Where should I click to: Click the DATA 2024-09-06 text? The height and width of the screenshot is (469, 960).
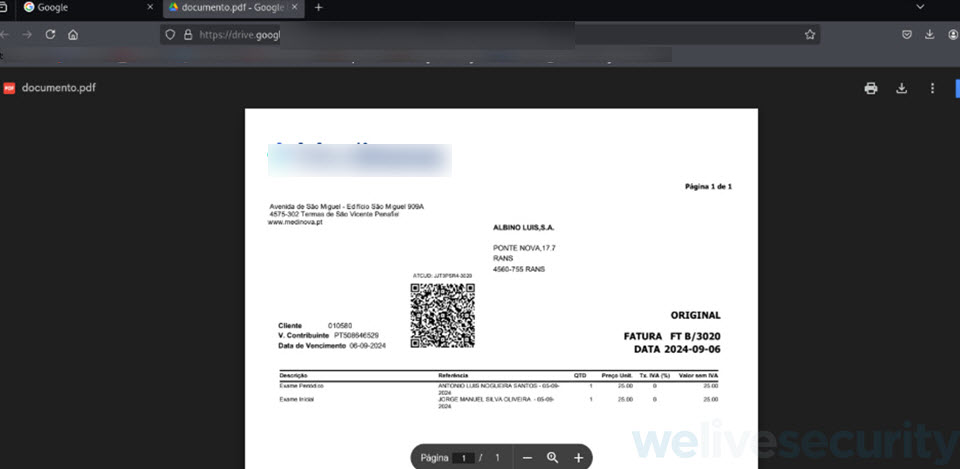[x=677, y=349]
